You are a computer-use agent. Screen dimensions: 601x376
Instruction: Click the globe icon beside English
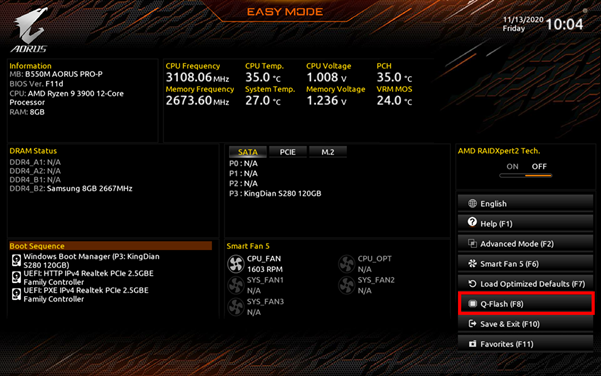point(472,204)
